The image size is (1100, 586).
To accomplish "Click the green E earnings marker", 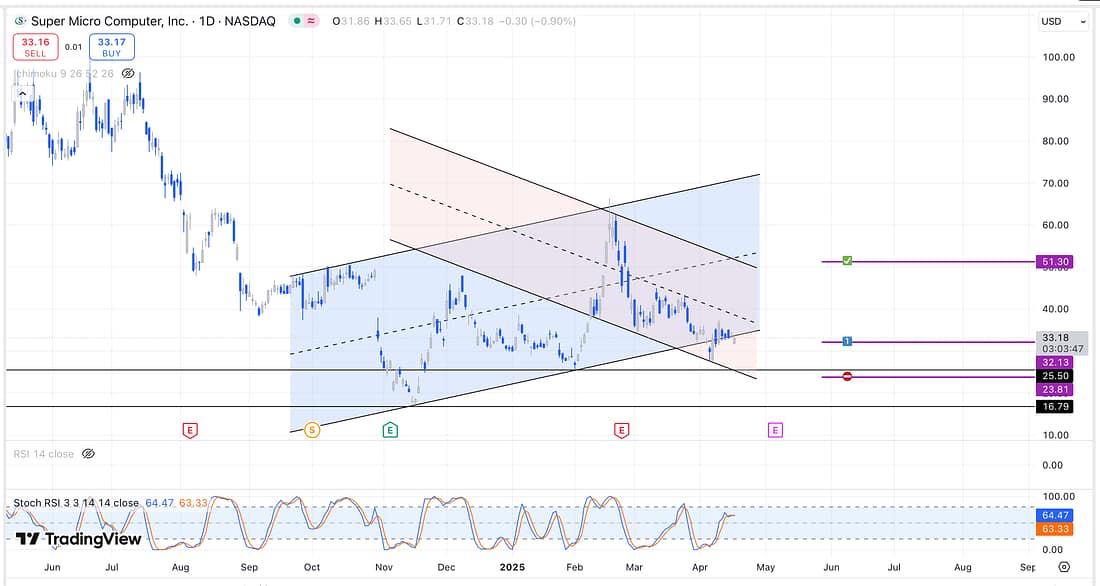I will (390, 430).
